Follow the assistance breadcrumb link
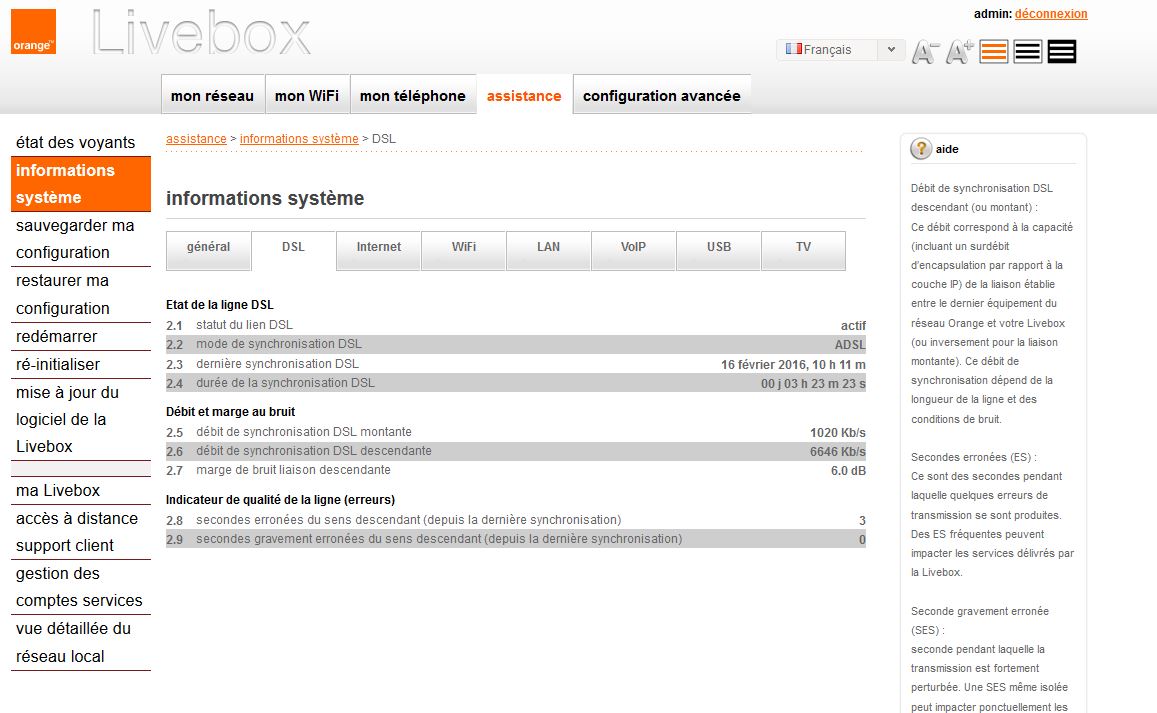 (196, 139)
